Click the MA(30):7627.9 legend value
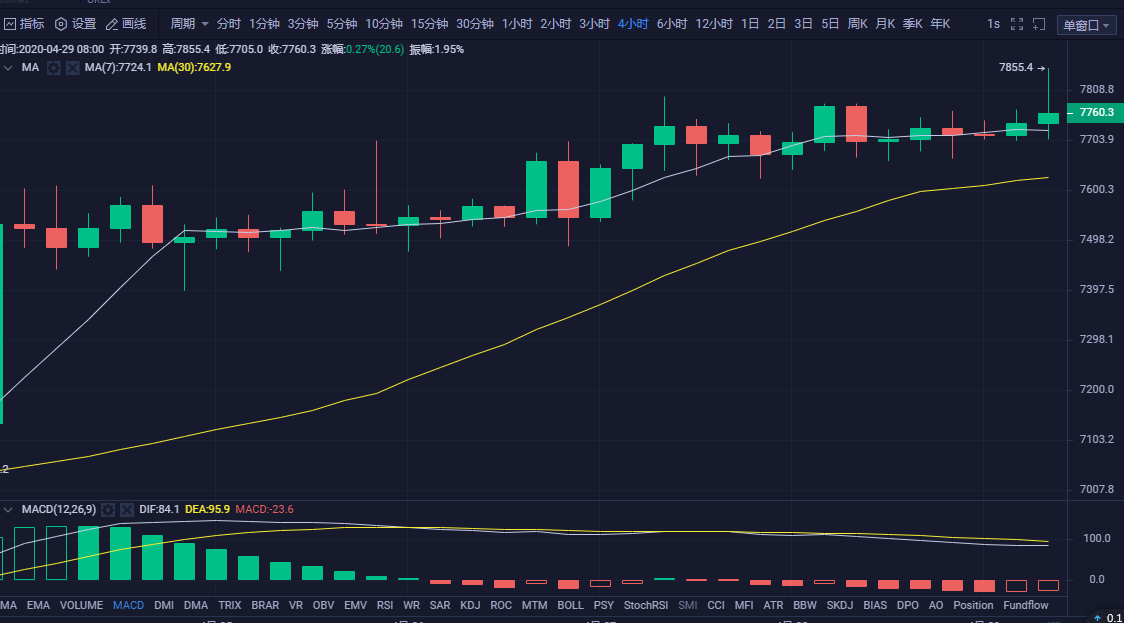 tap(194, 67)
